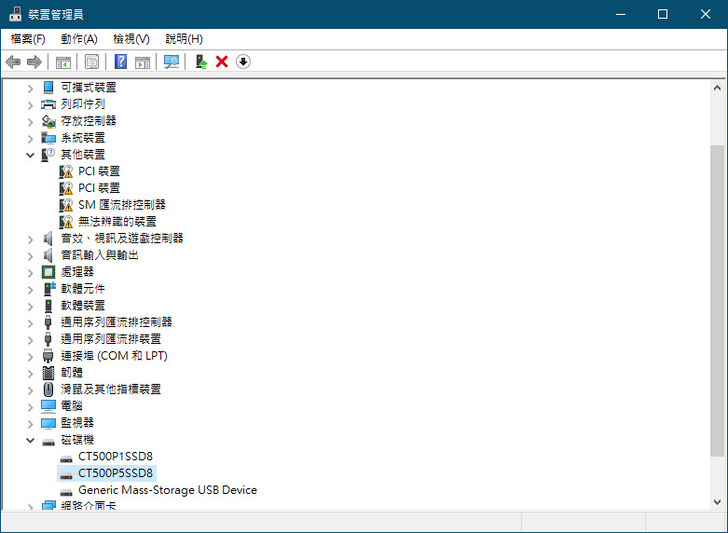
Task: Click the 存放控制器 category icon
Action: 49,121
